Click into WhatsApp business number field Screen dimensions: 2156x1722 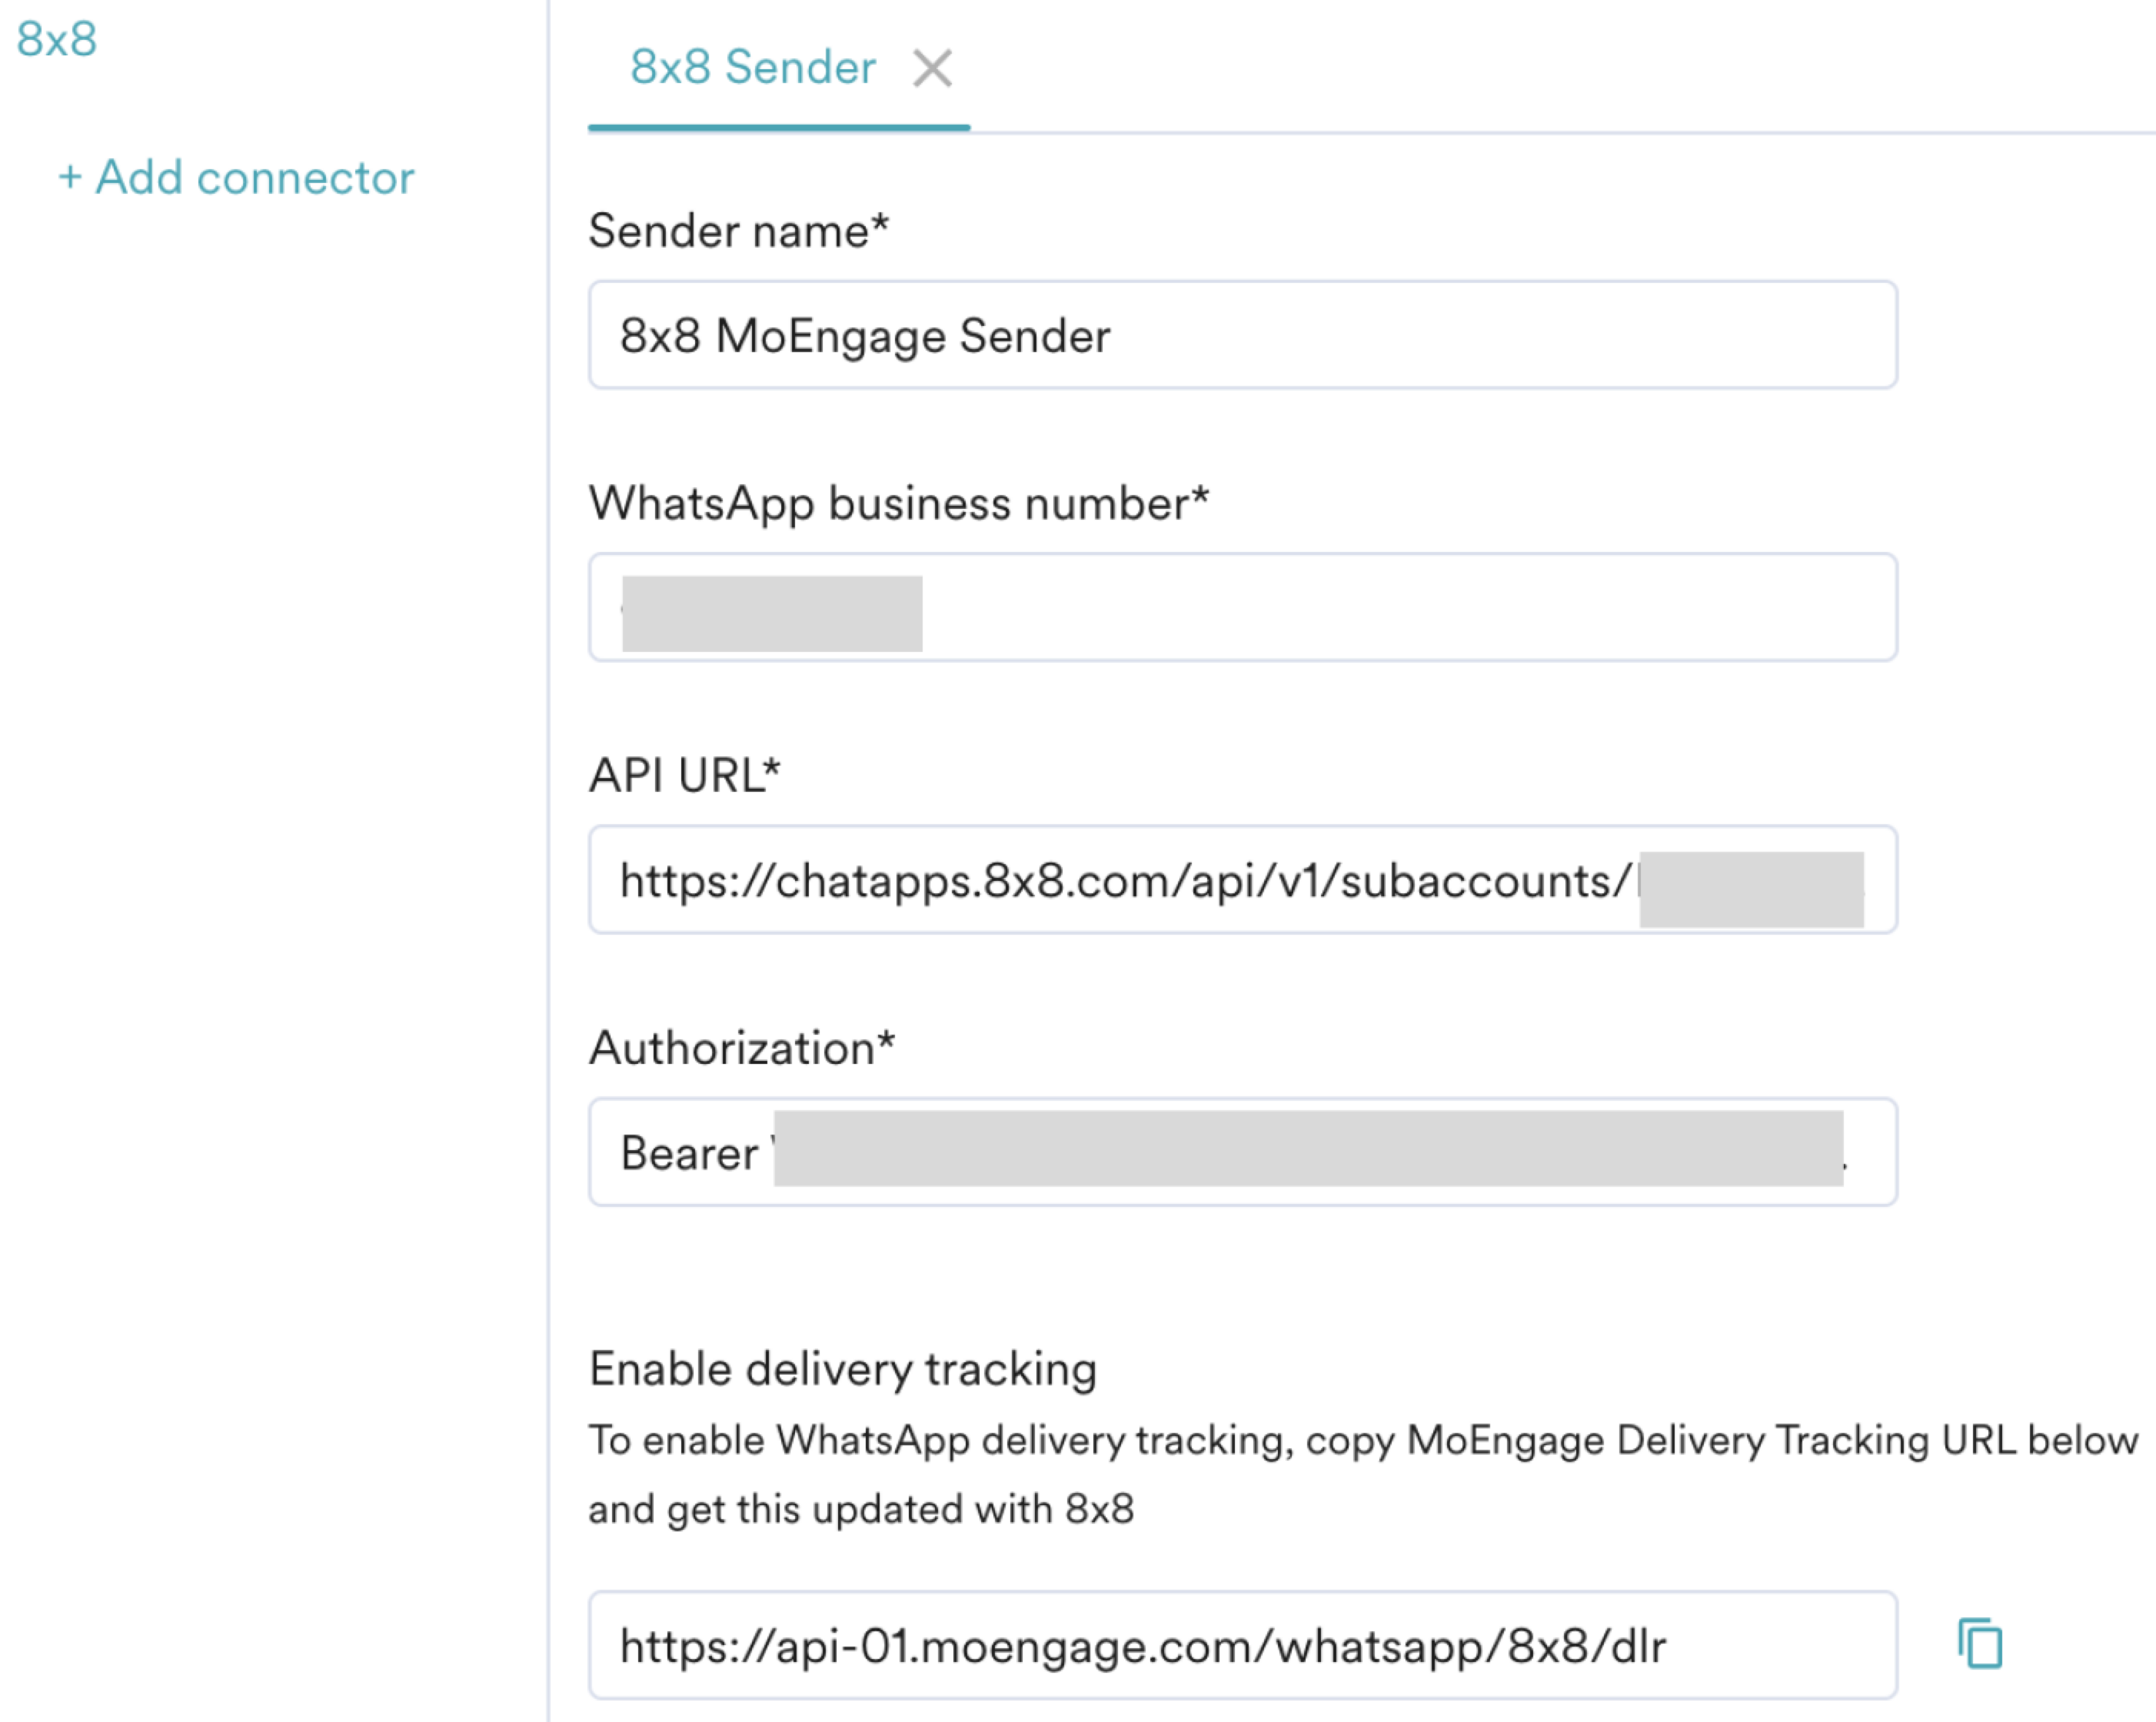click(1400, 608)
